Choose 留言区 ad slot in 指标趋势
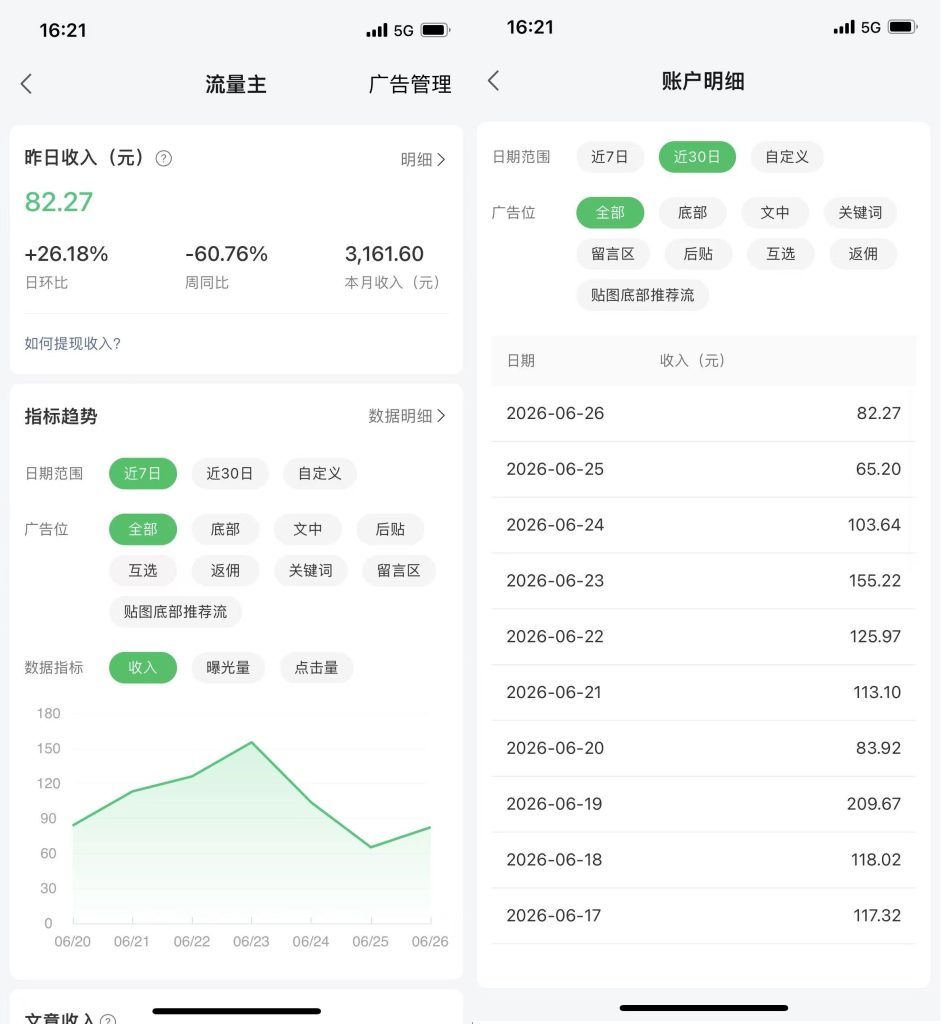Viewport: 941px width, 1024px height. (x=398, y=570)
